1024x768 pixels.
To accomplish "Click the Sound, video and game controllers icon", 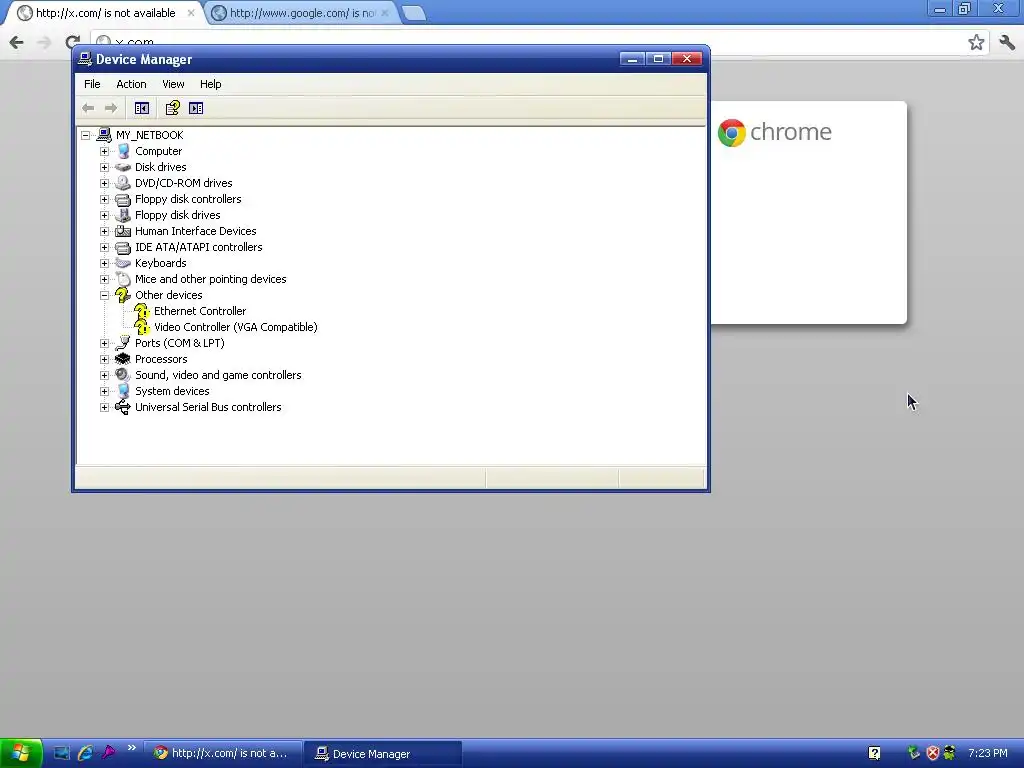I will click(123, 376).
